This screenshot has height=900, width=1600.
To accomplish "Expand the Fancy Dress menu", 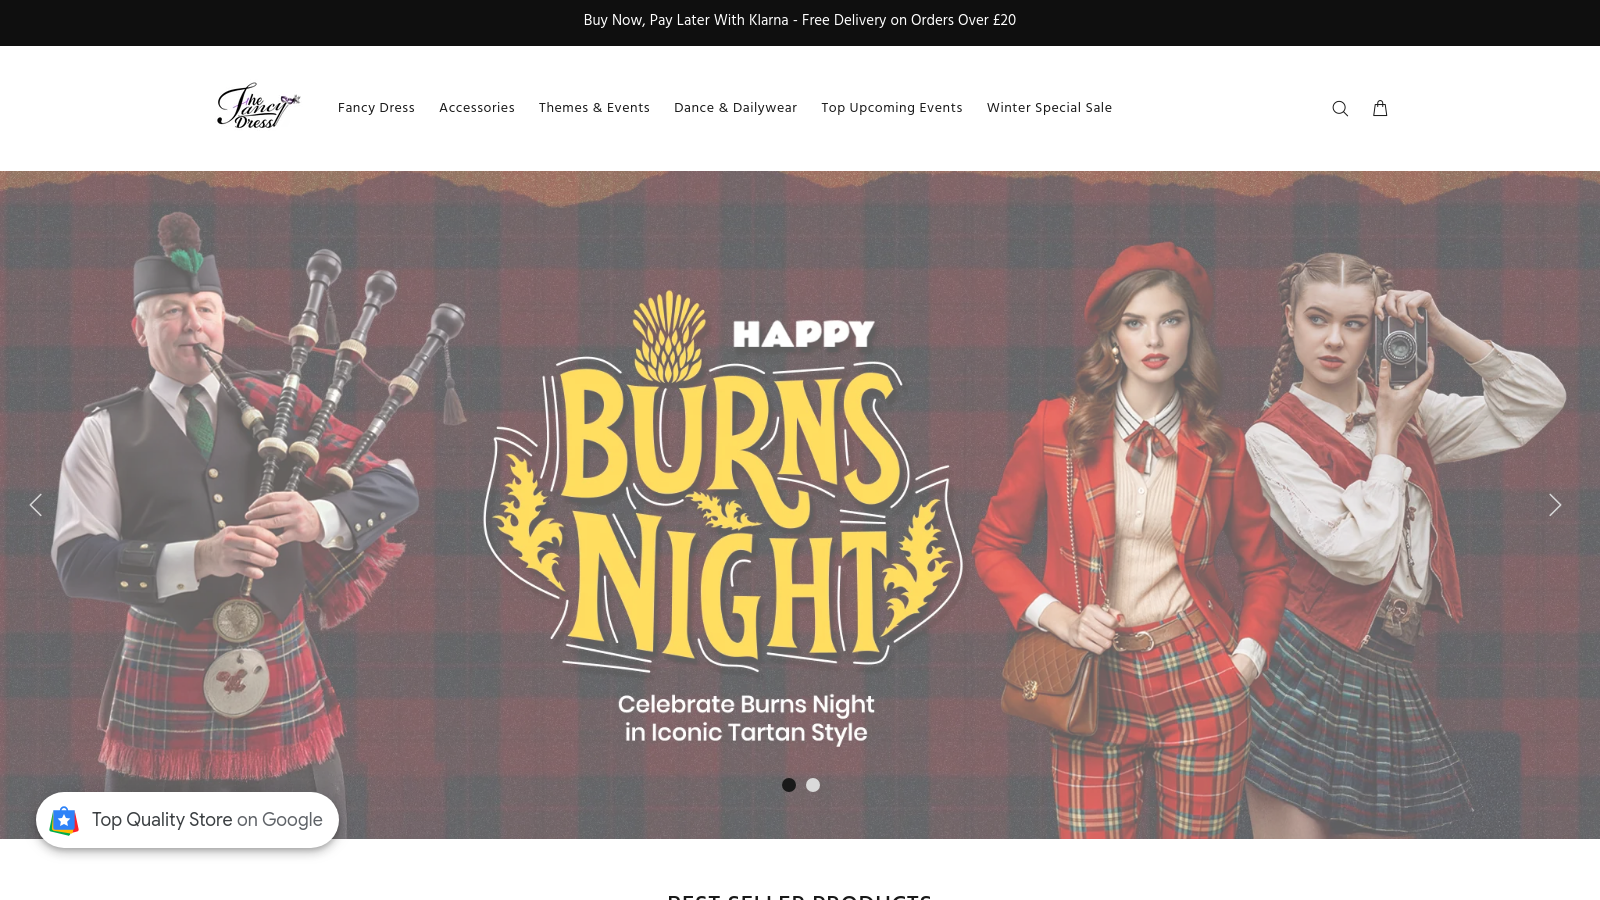I will [376, 108].
